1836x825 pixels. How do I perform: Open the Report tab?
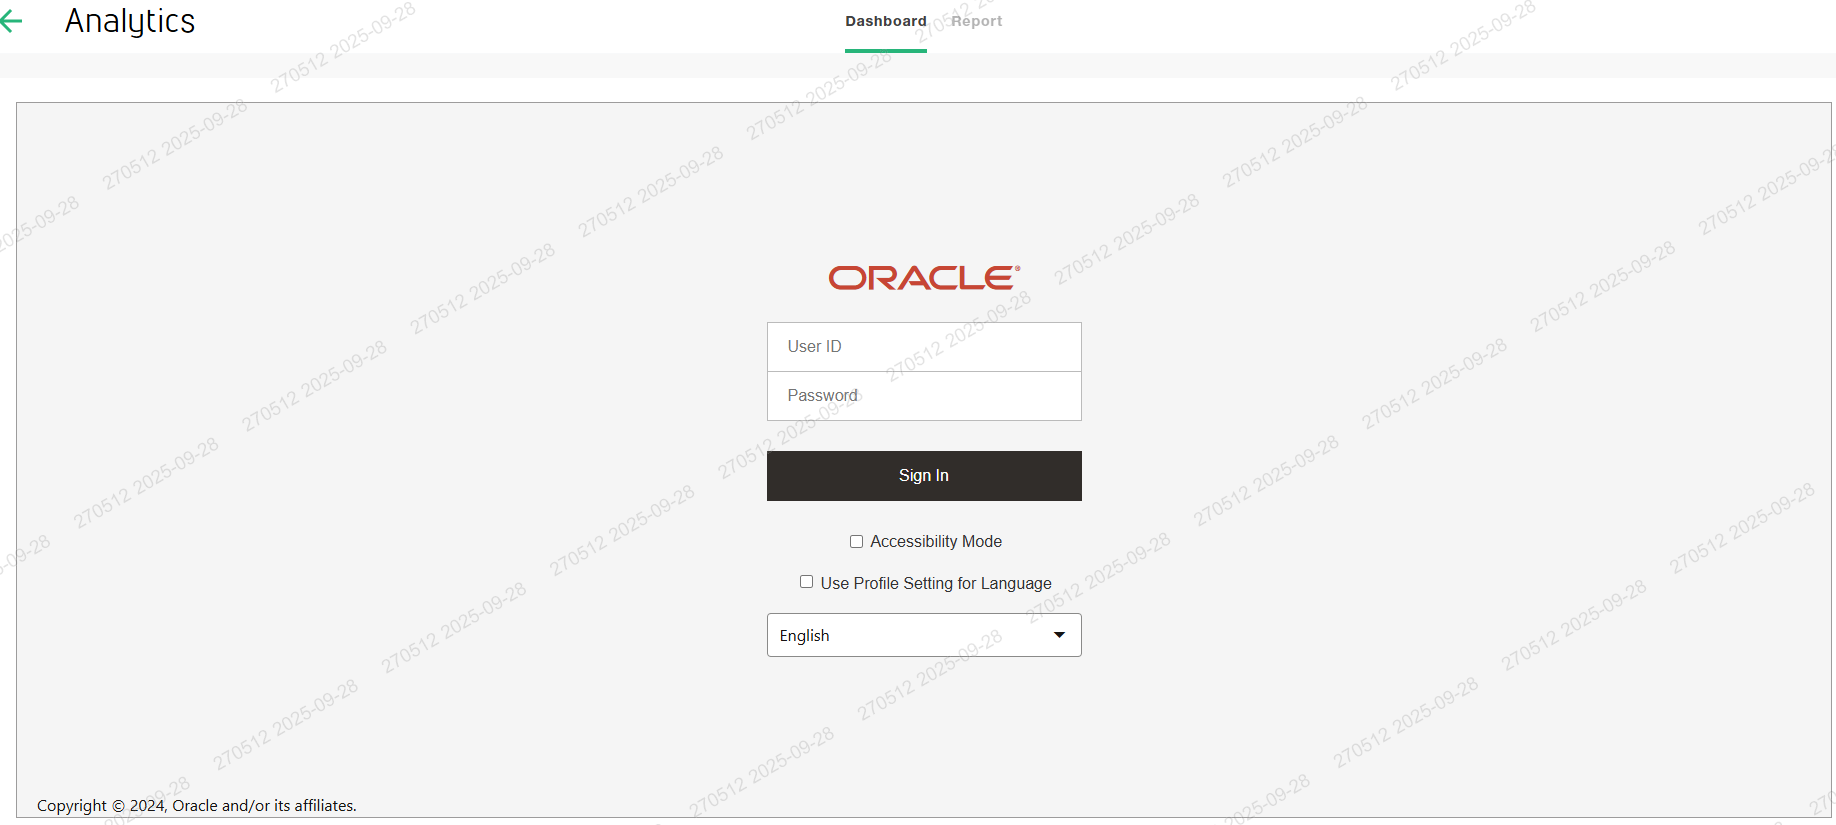coord(976,21)
